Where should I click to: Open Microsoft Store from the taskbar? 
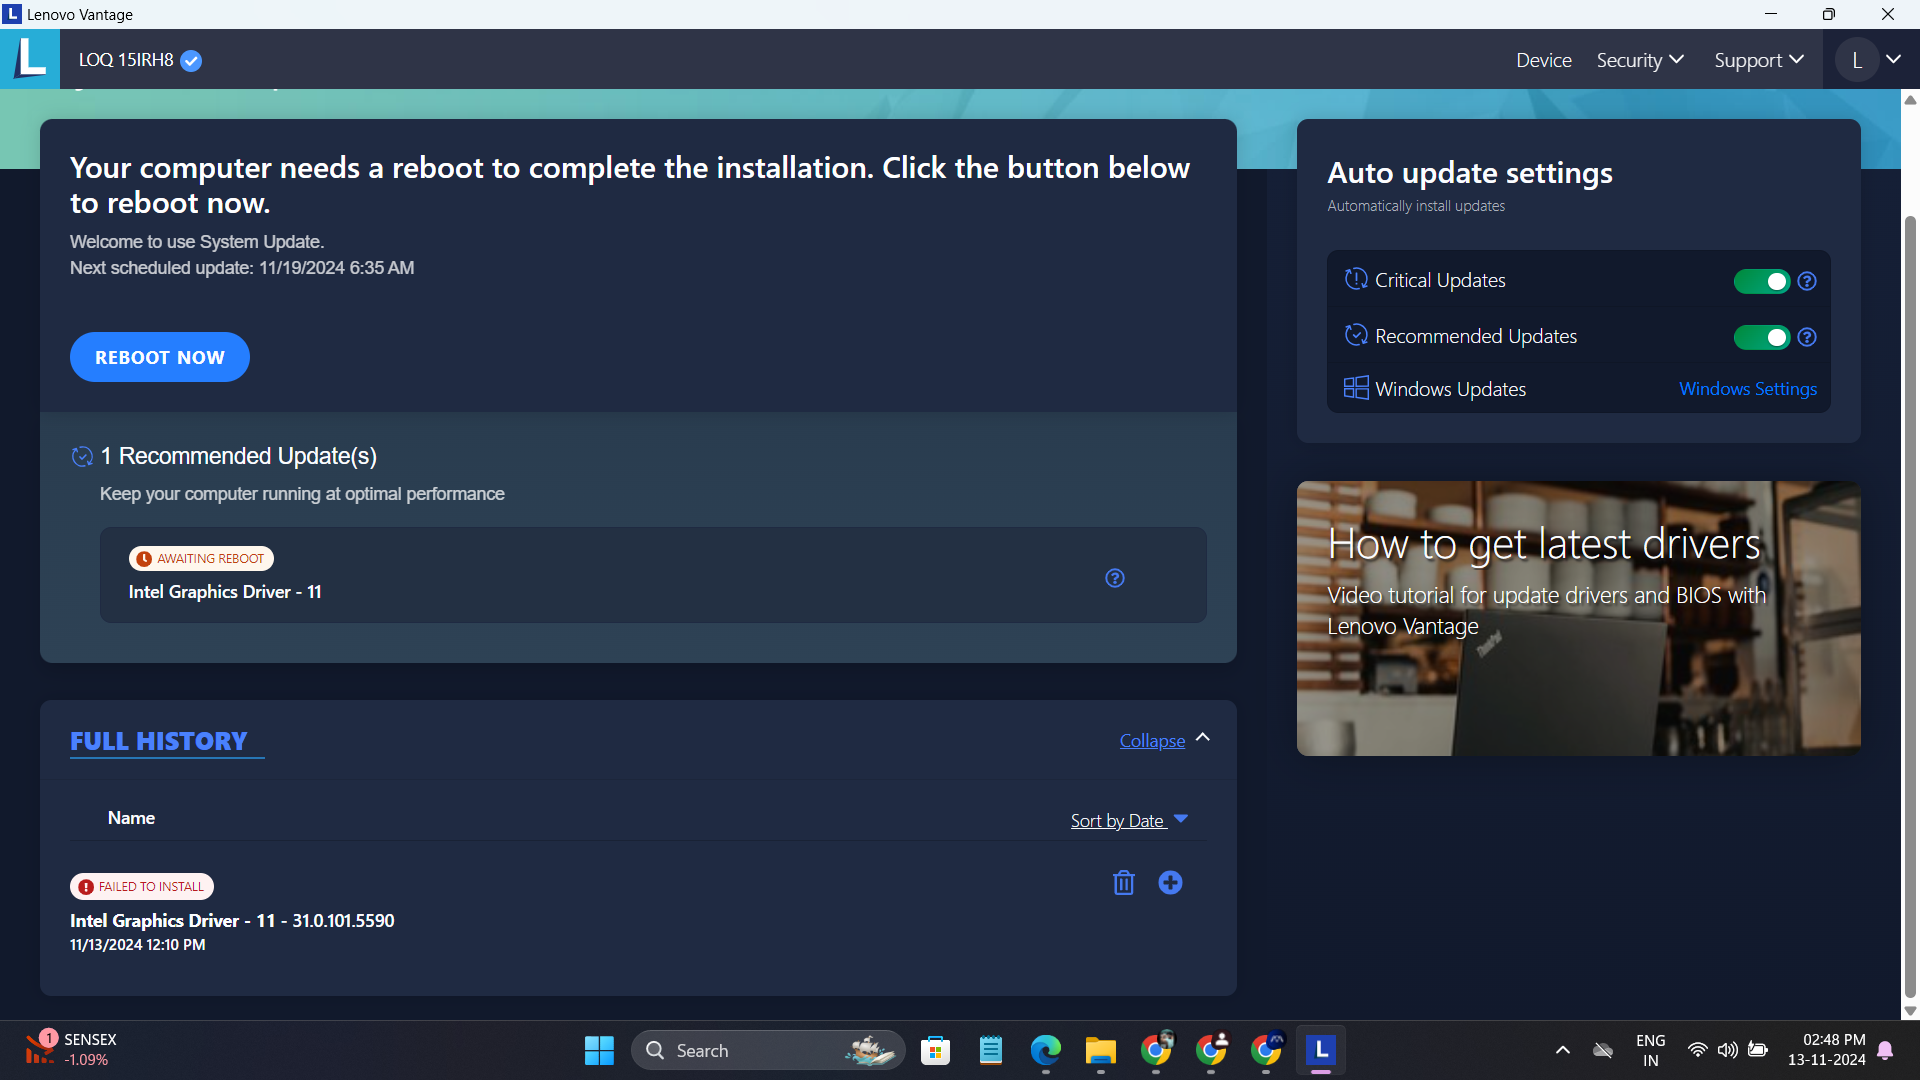point(935,1050)
